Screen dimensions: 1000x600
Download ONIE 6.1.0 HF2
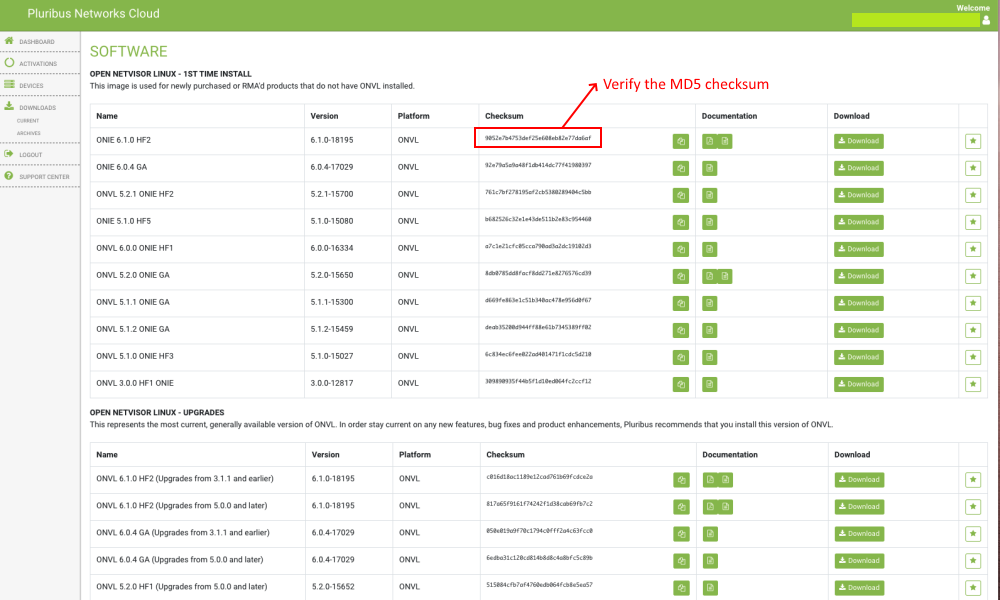(858, 141)
